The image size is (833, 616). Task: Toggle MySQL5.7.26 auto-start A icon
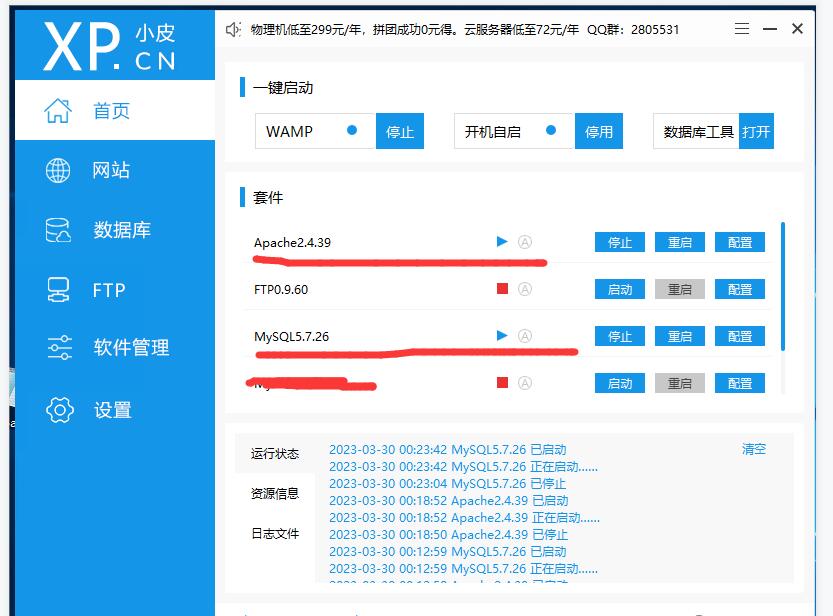pos(525,336)
